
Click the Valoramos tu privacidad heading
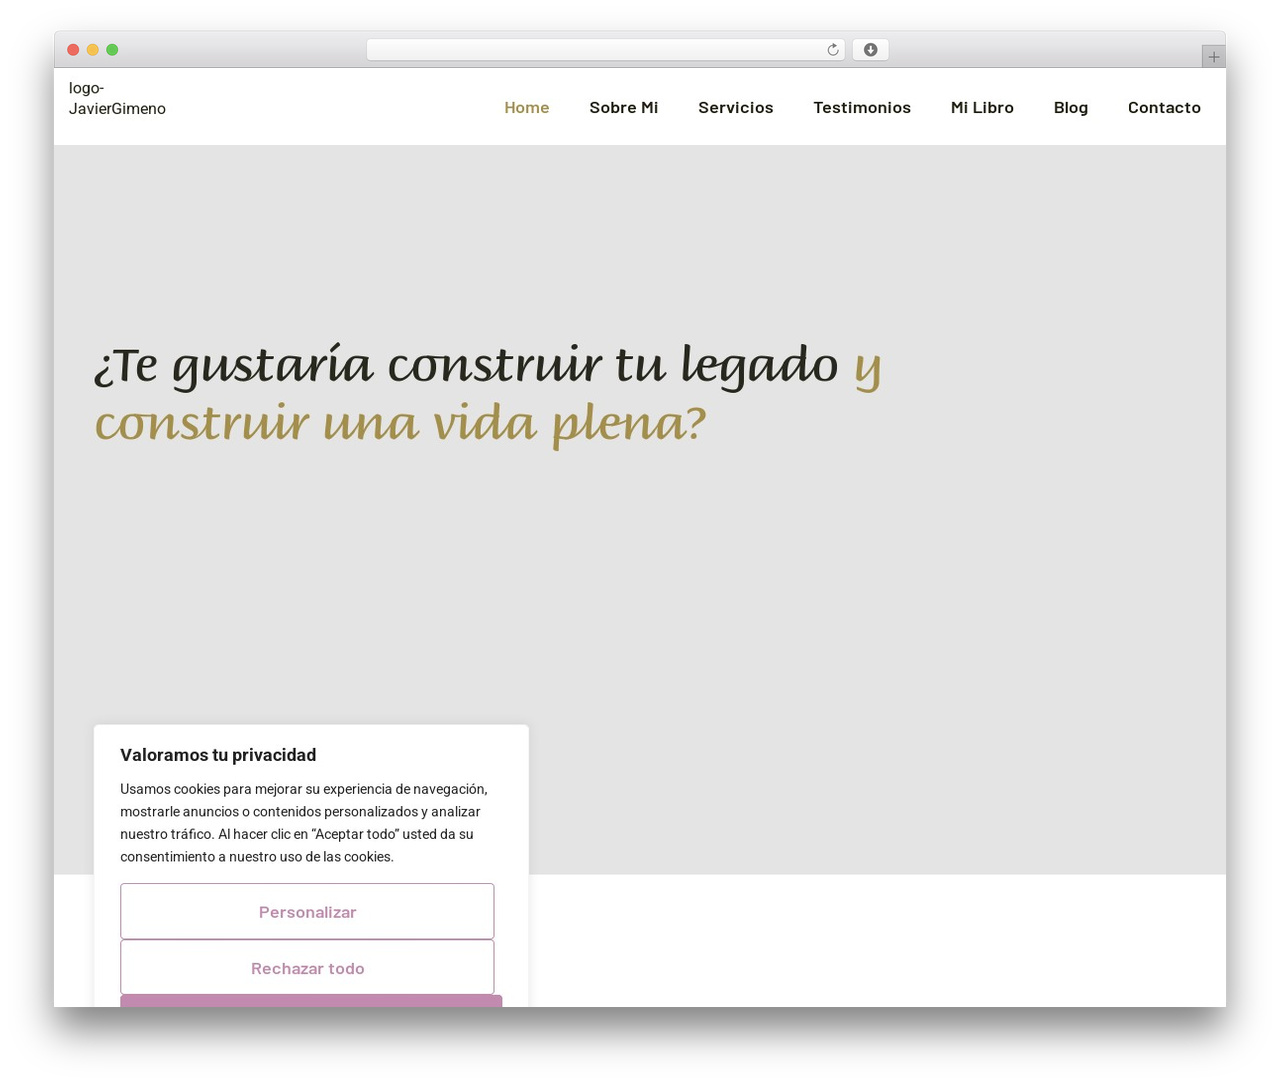tap(218, 755)
